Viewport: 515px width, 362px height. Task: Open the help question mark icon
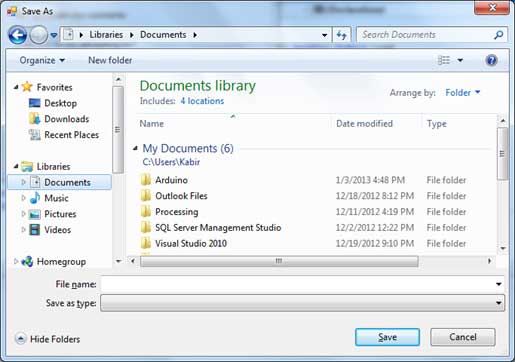click(491, 60)
